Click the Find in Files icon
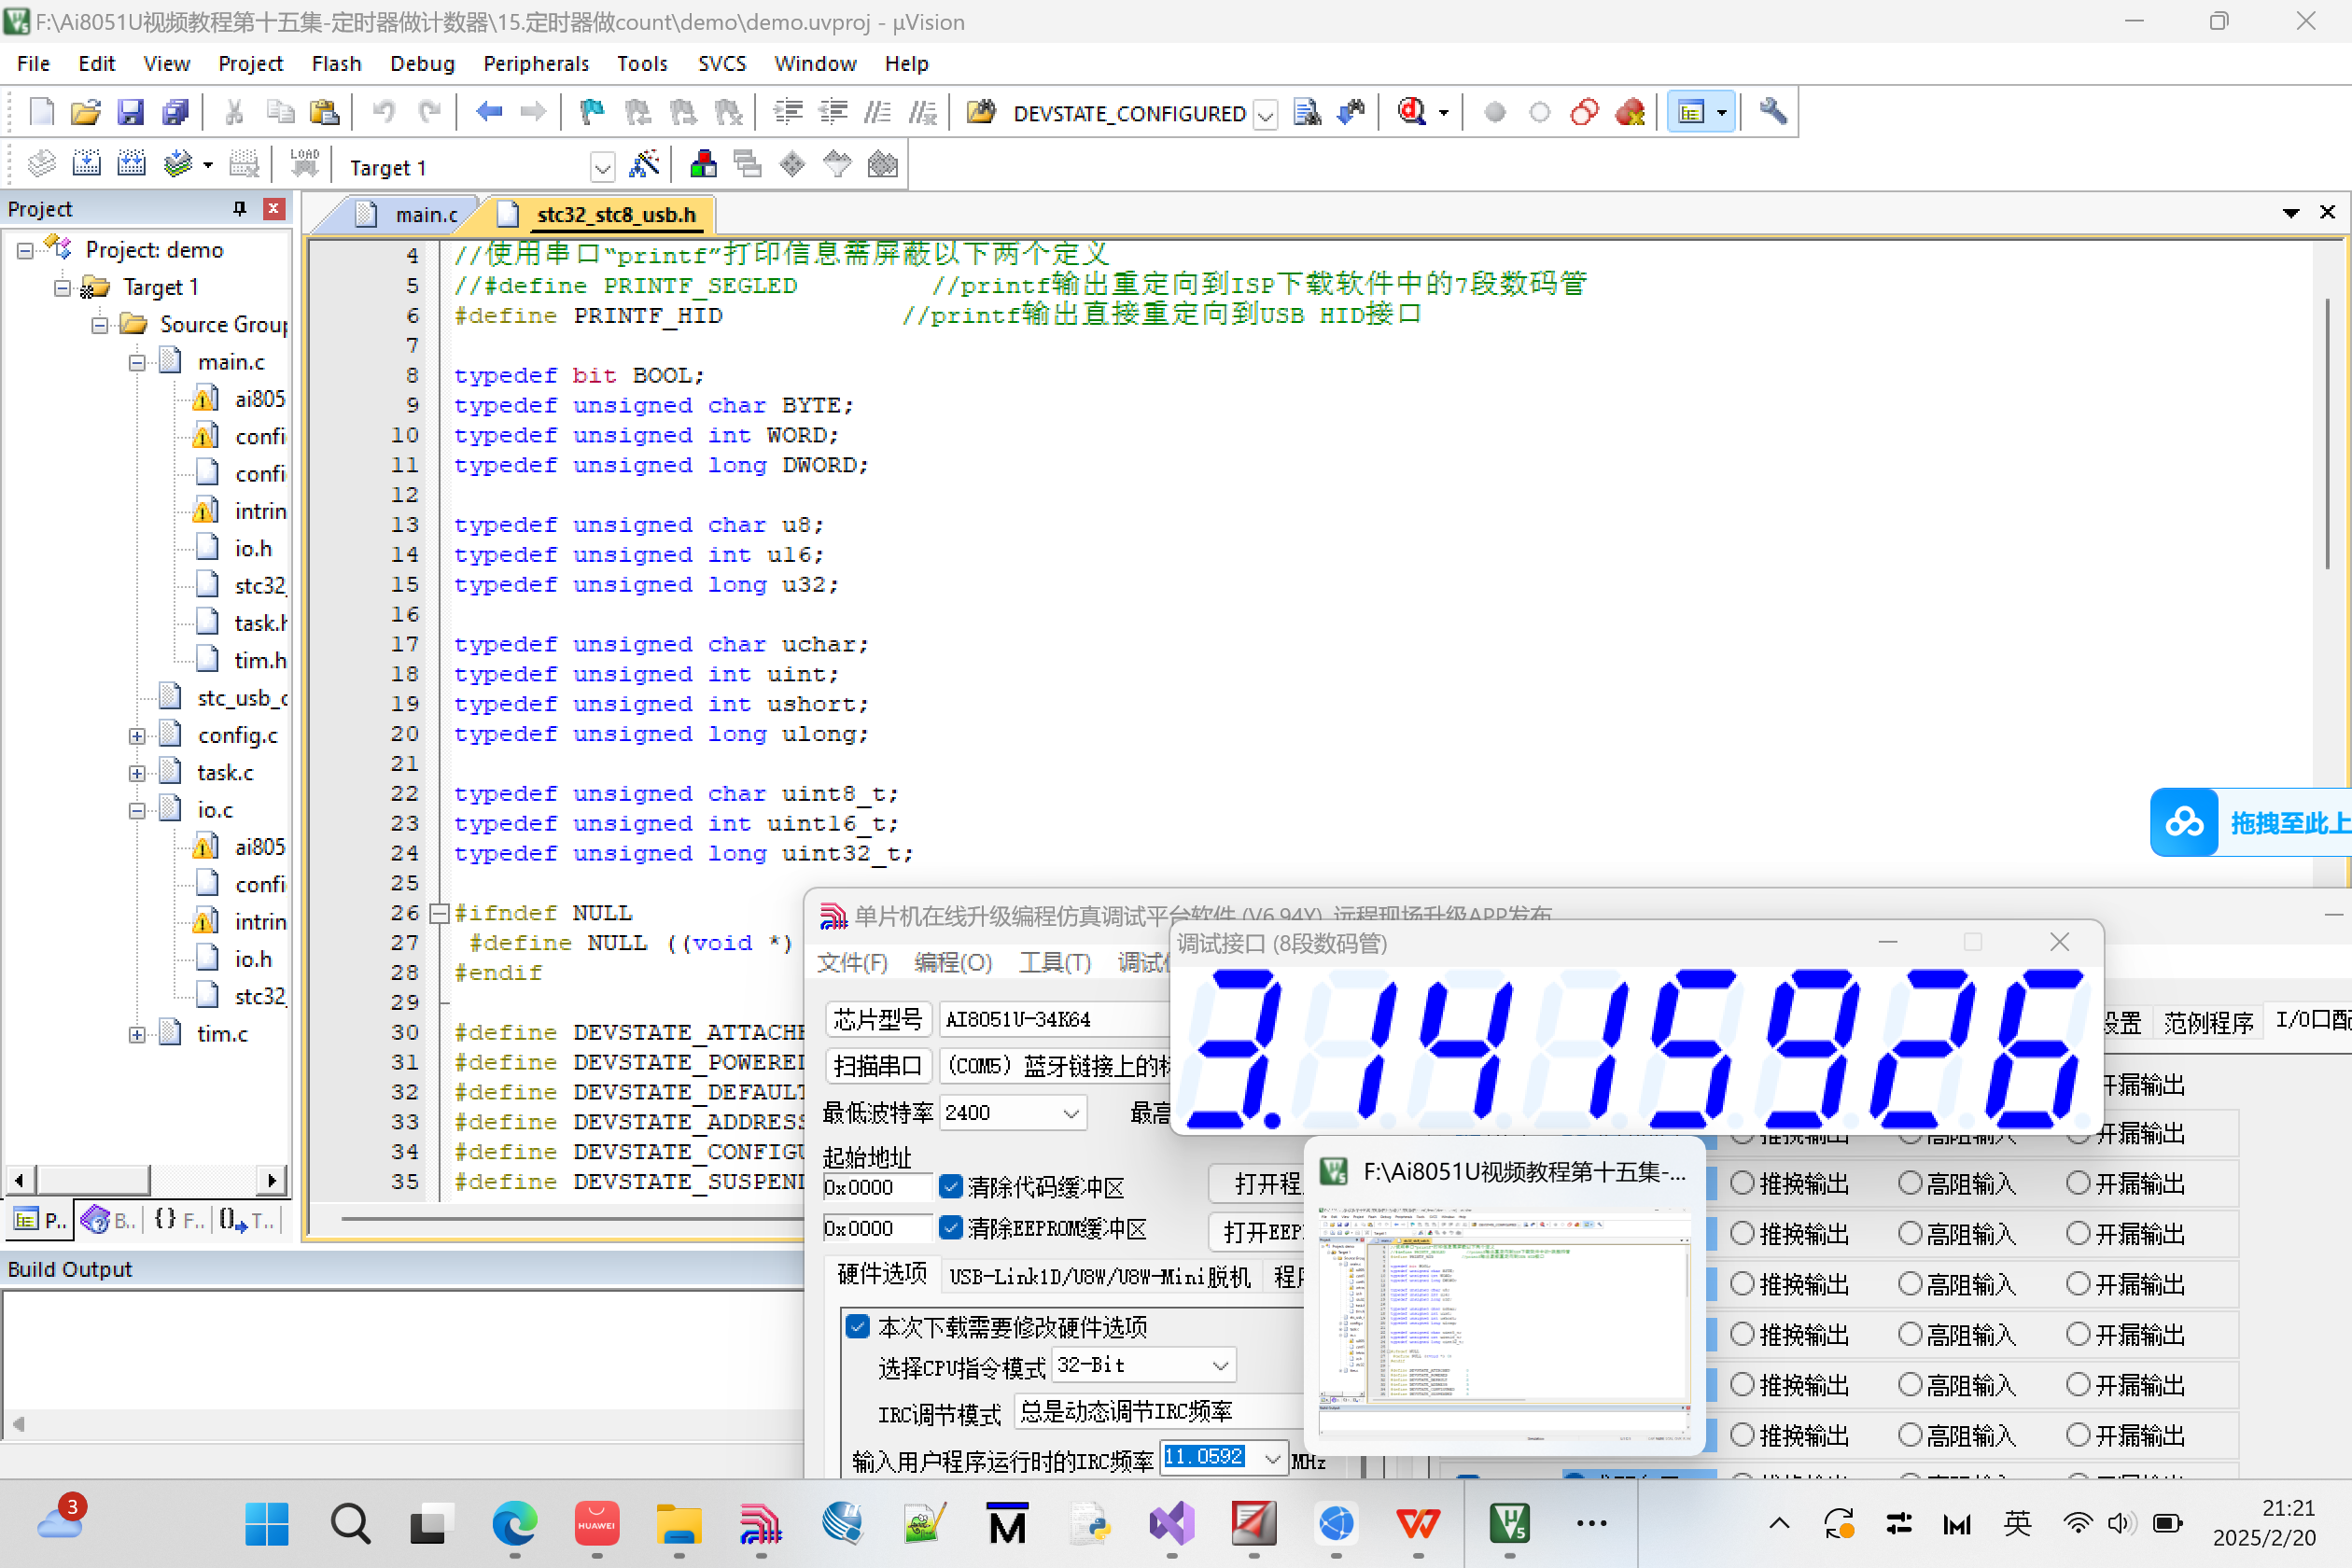Image resolution: width=2352 pixels, height=1568 pixels. (982, 112)
